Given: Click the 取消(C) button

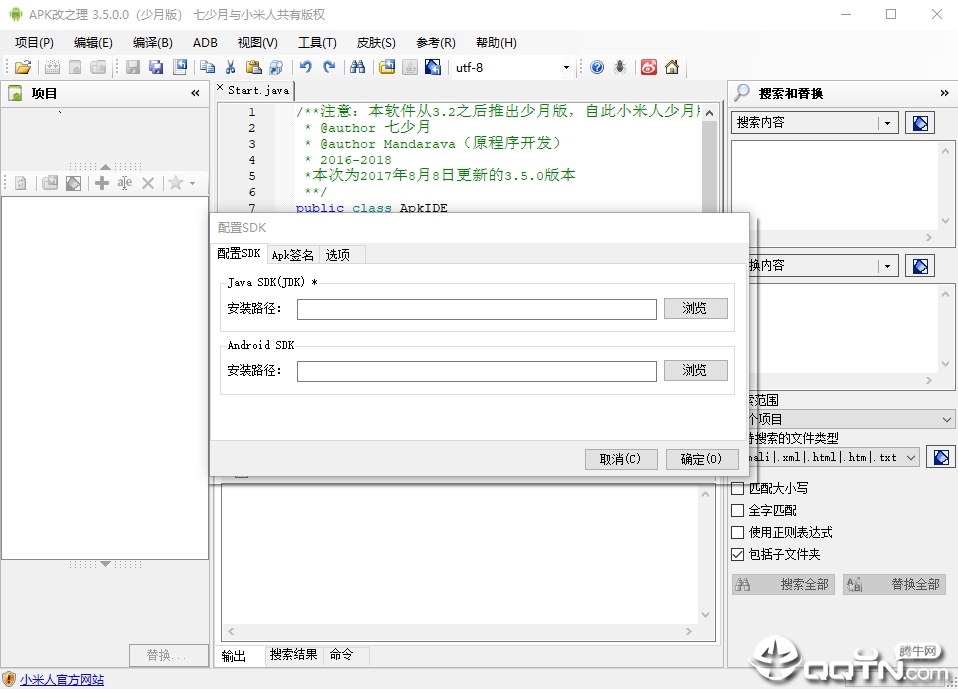Looking at the screenshot, I should [621, 459].
